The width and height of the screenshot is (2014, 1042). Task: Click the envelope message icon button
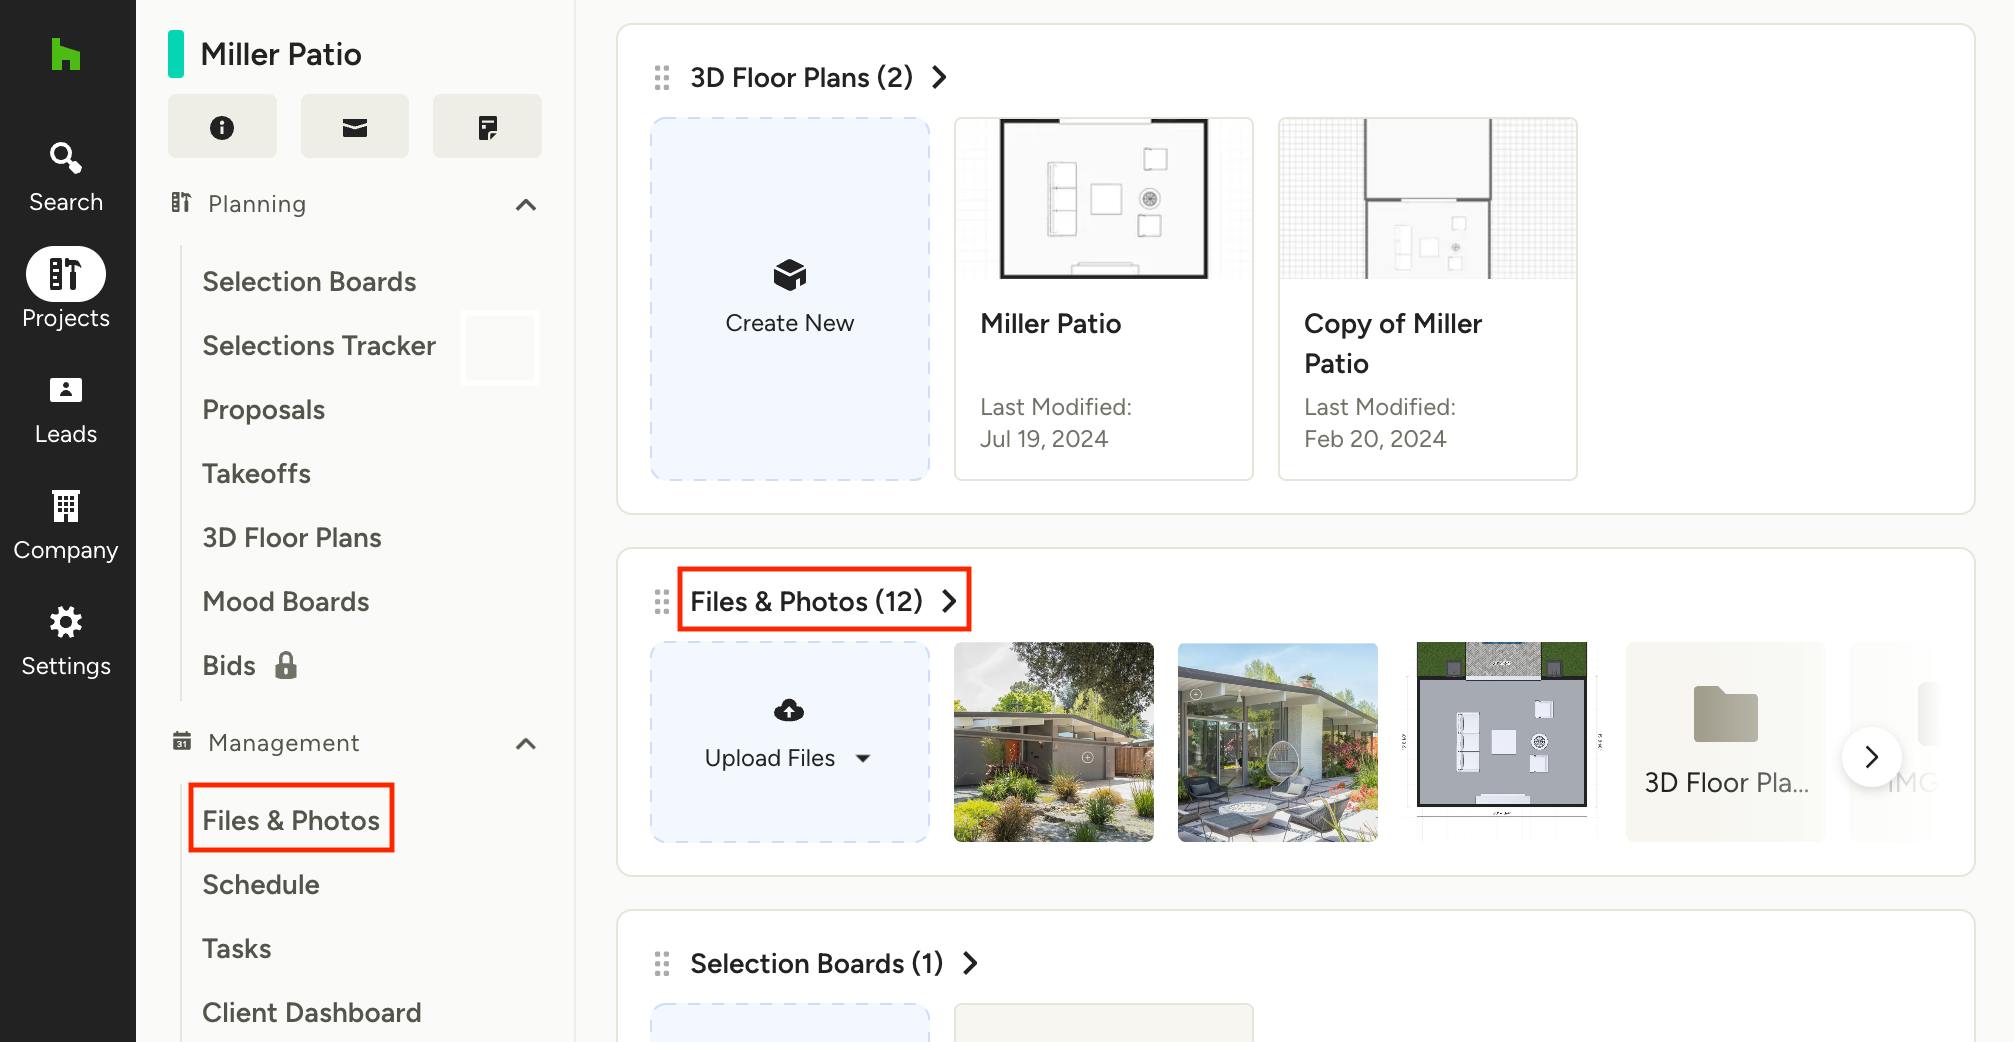pos(355,127)
